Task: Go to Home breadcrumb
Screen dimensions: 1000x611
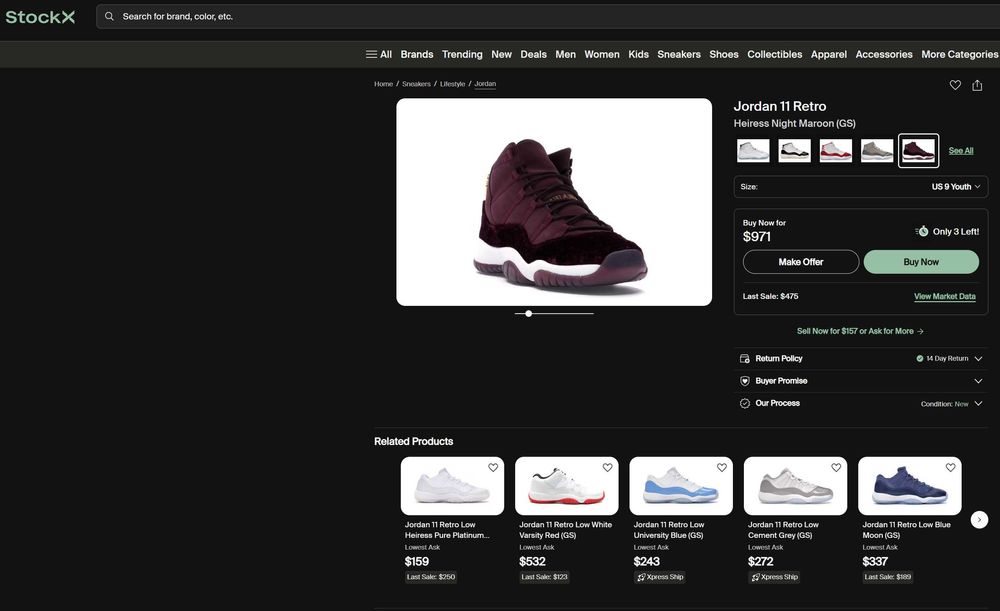Action: tap(383, 84)
